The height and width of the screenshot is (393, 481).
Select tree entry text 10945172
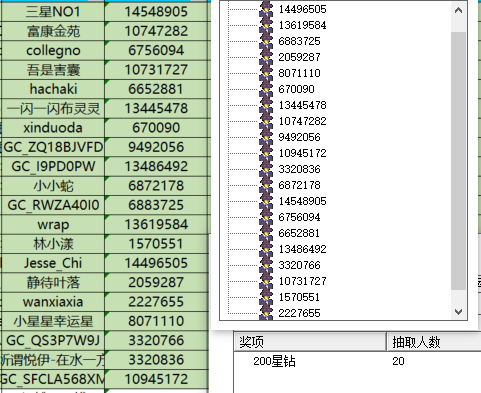302,153
